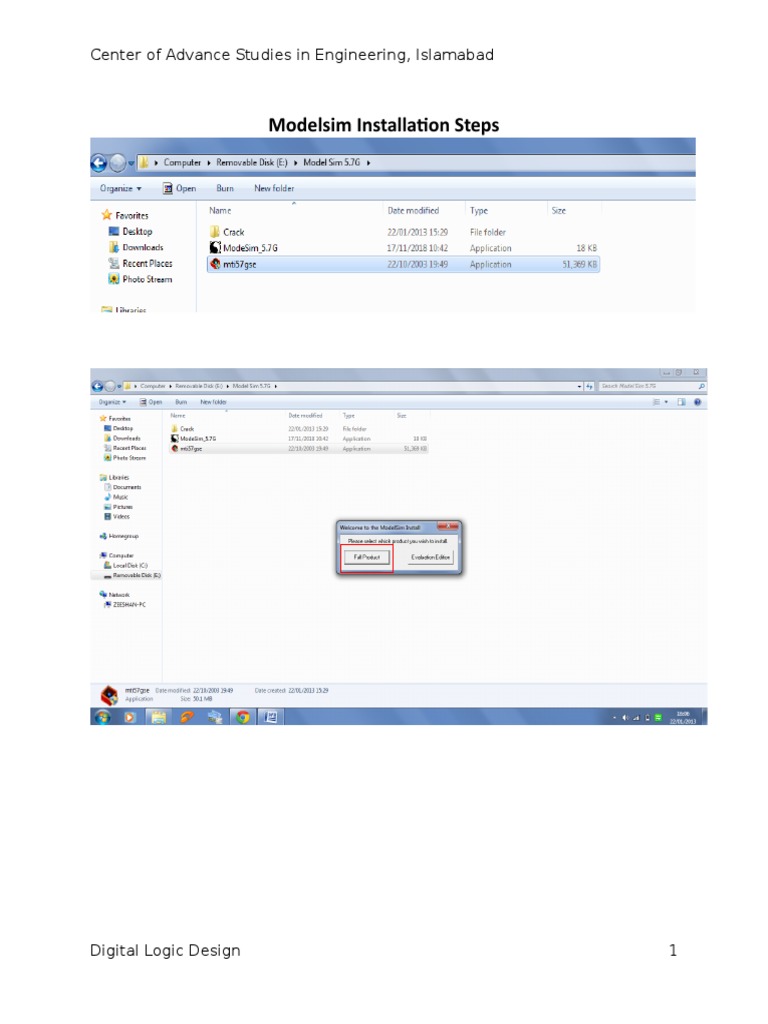The image size is (768, 1024).
Task: Open Downloads in top Explorer window sidebar
Action: [x=136, y=248]
